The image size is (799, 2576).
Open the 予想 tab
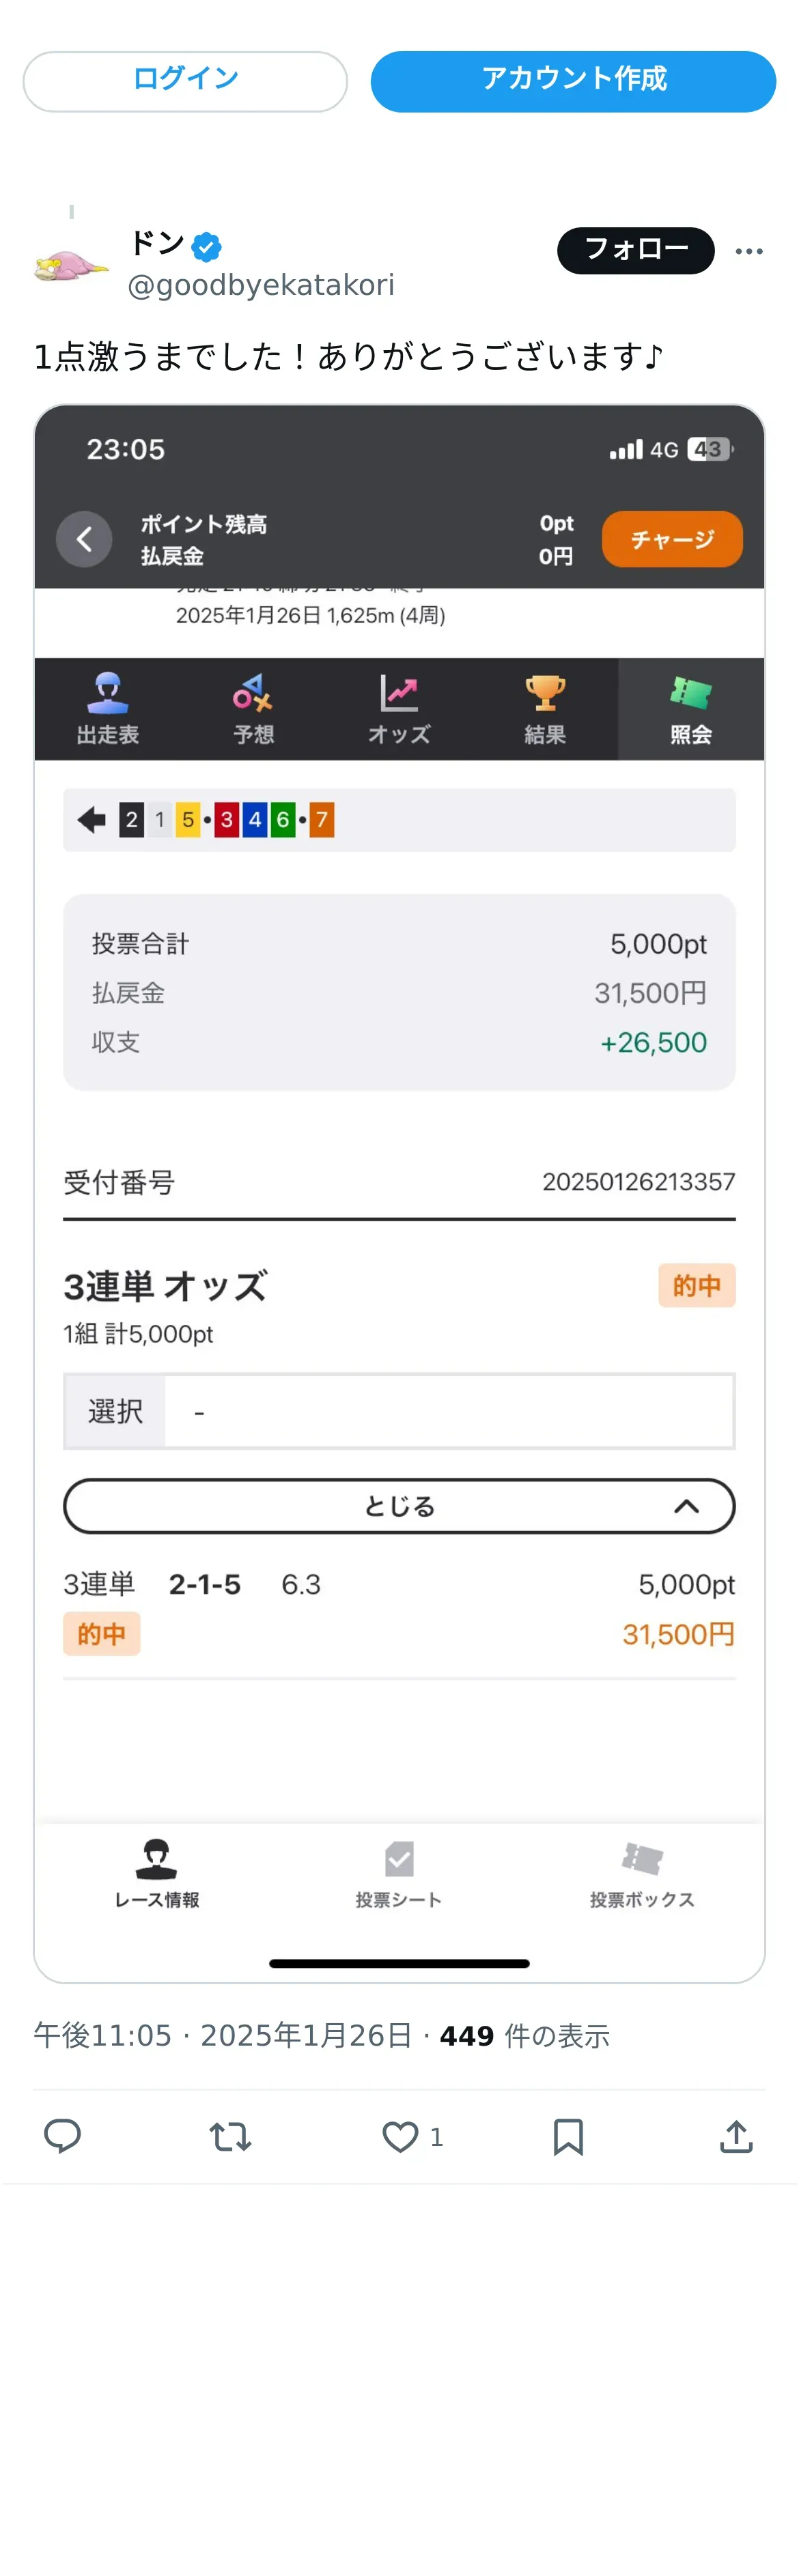[x=253, y=709]
